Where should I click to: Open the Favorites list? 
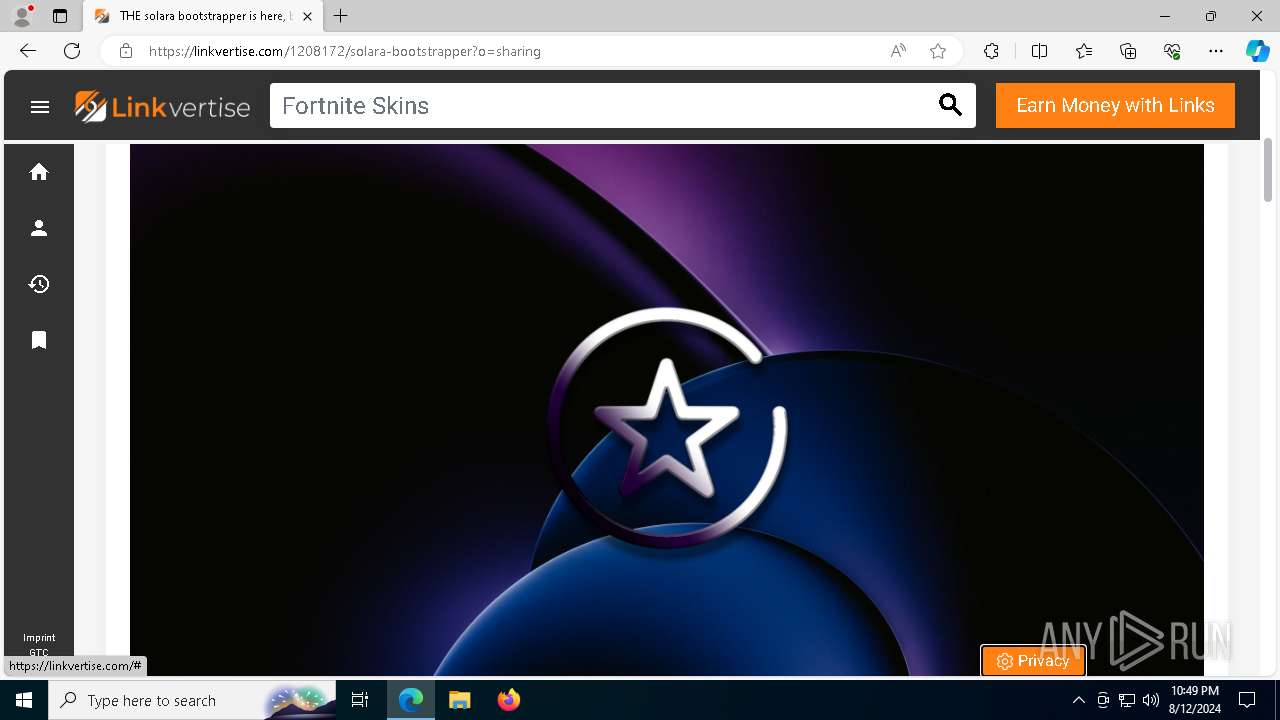point(1084,51)
